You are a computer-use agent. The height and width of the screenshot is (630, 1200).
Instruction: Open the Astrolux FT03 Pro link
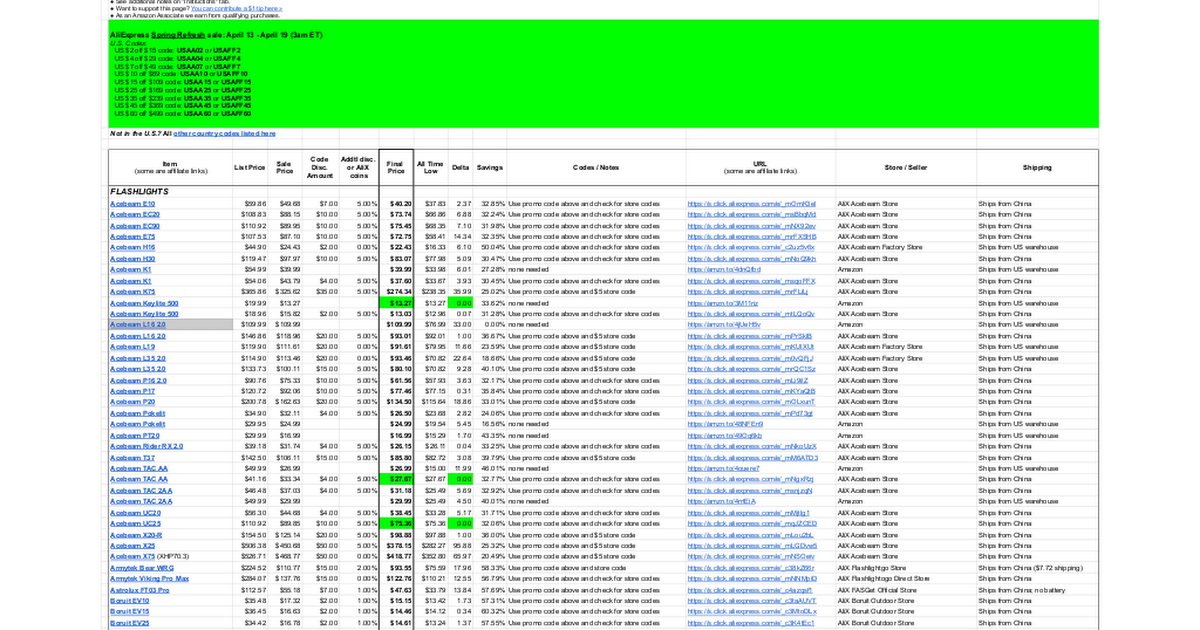pyautogui.click(x=139, y=590)
